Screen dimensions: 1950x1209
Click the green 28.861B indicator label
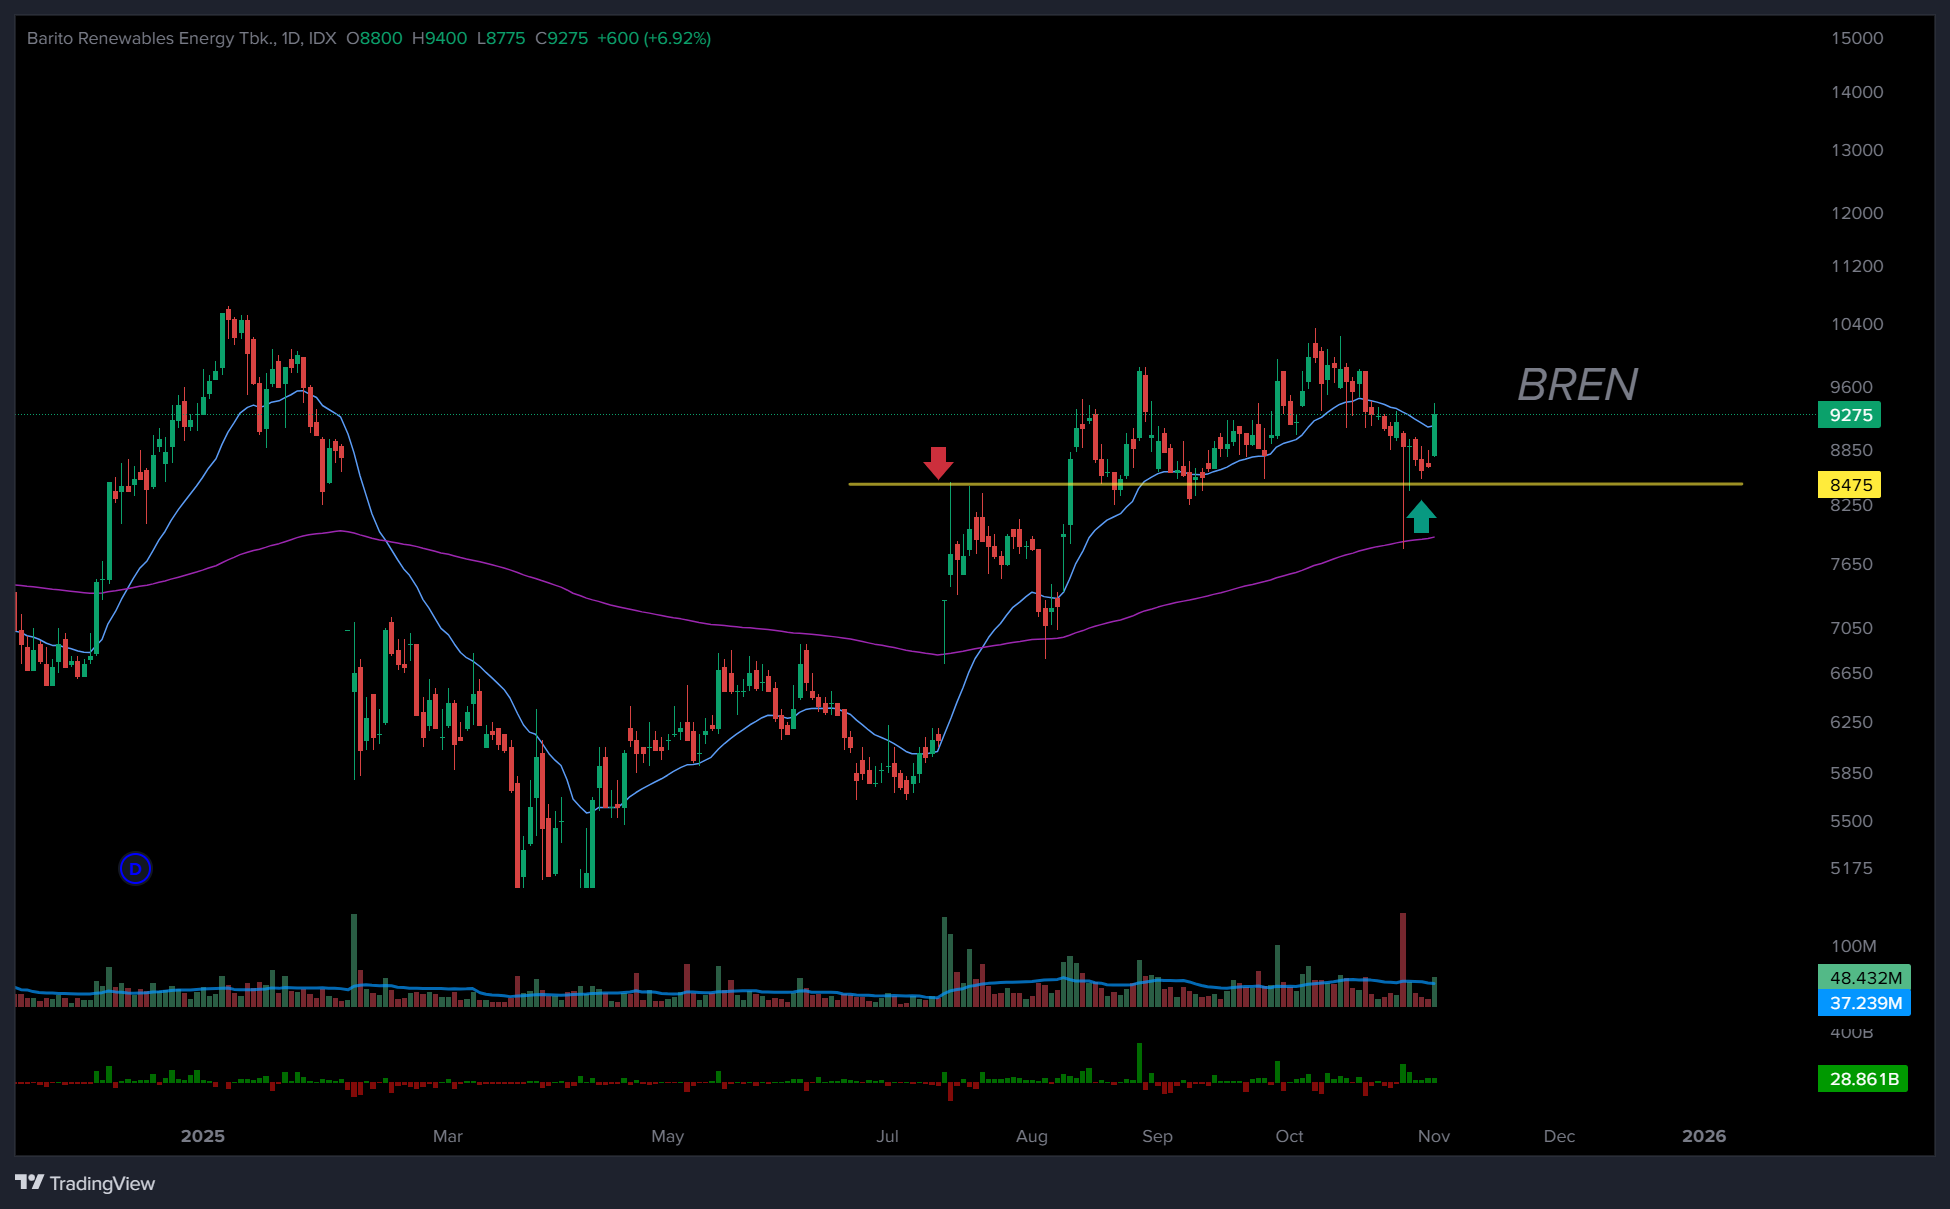pyautogui.click(x=1862, y=1079)
